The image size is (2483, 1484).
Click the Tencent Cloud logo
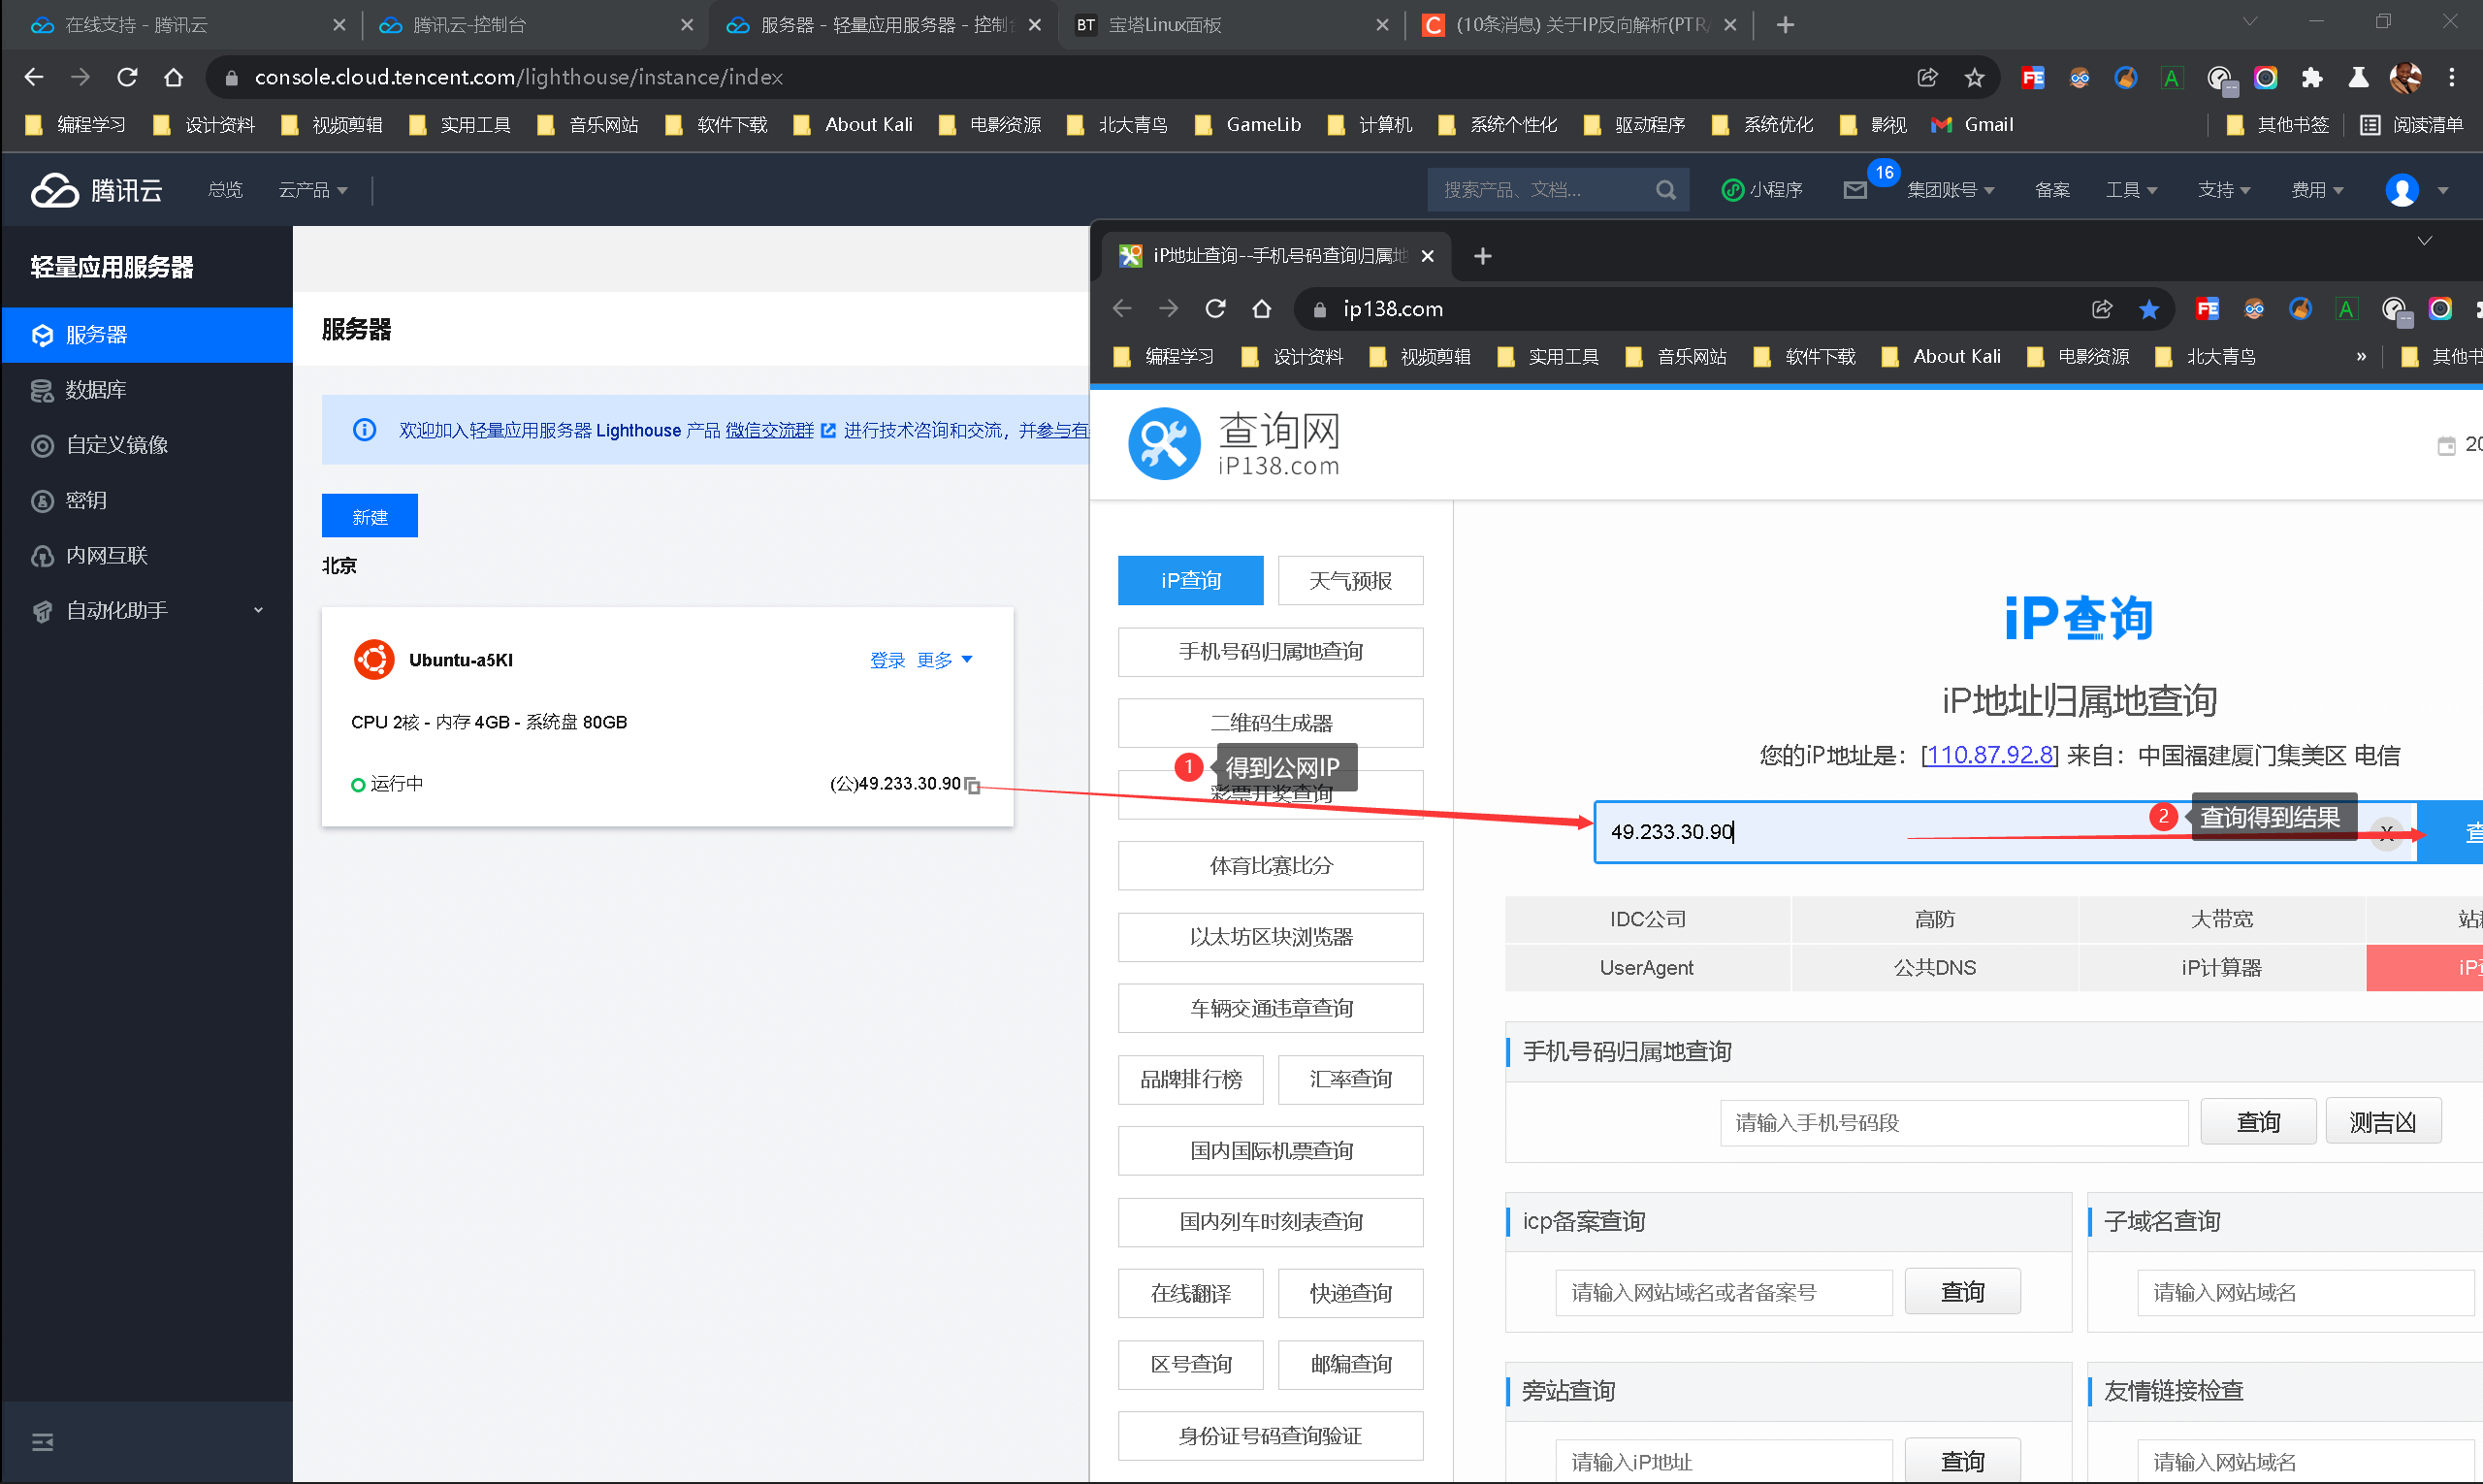[x=96, y=189]
